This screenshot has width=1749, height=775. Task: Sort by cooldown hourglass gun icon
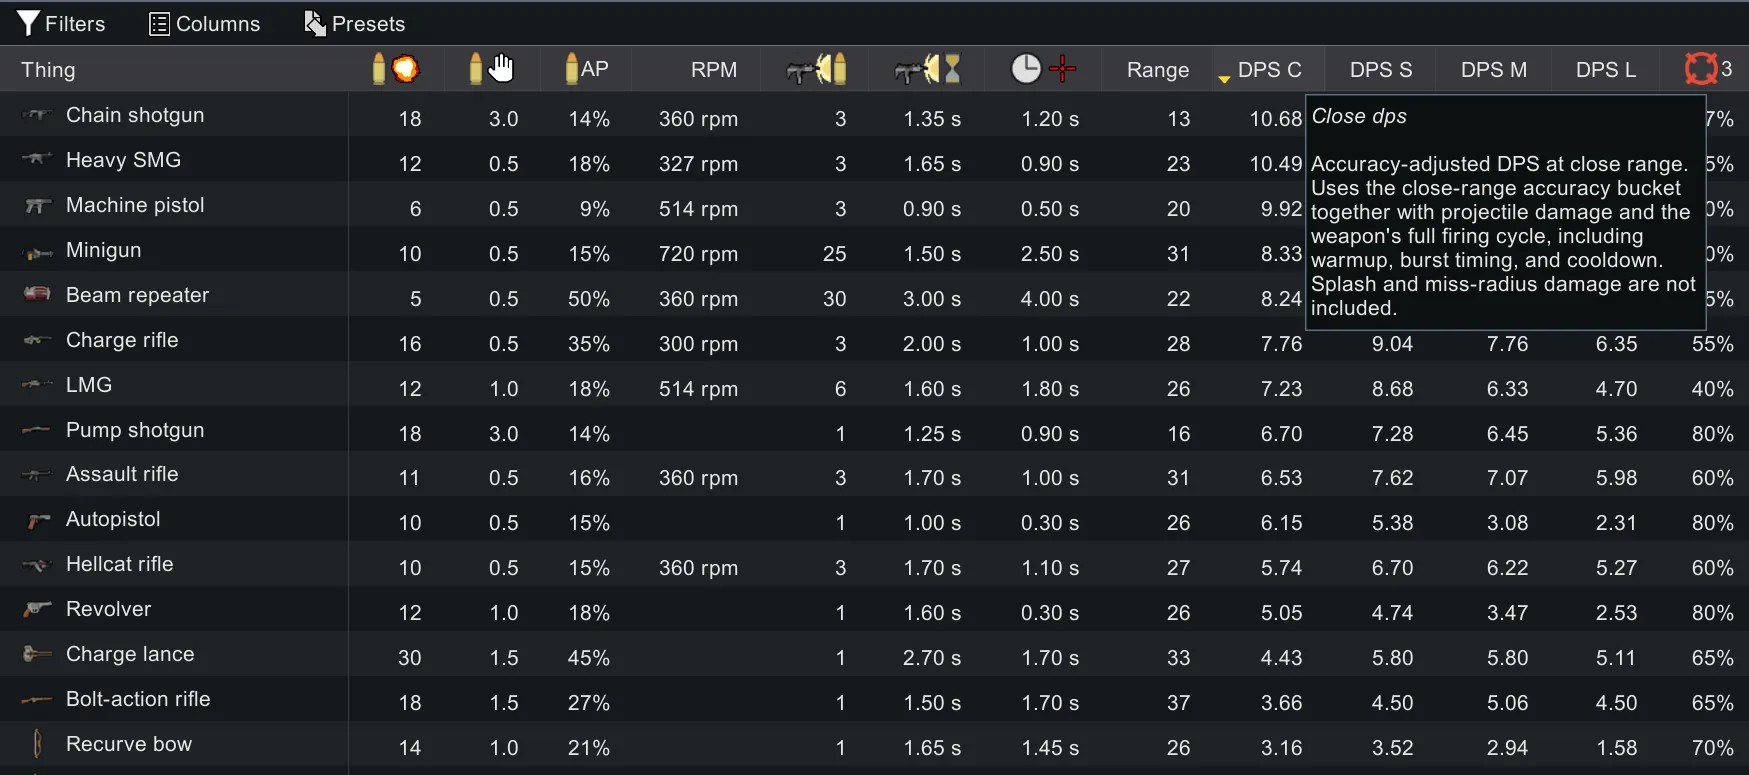(x=927, y=69)
